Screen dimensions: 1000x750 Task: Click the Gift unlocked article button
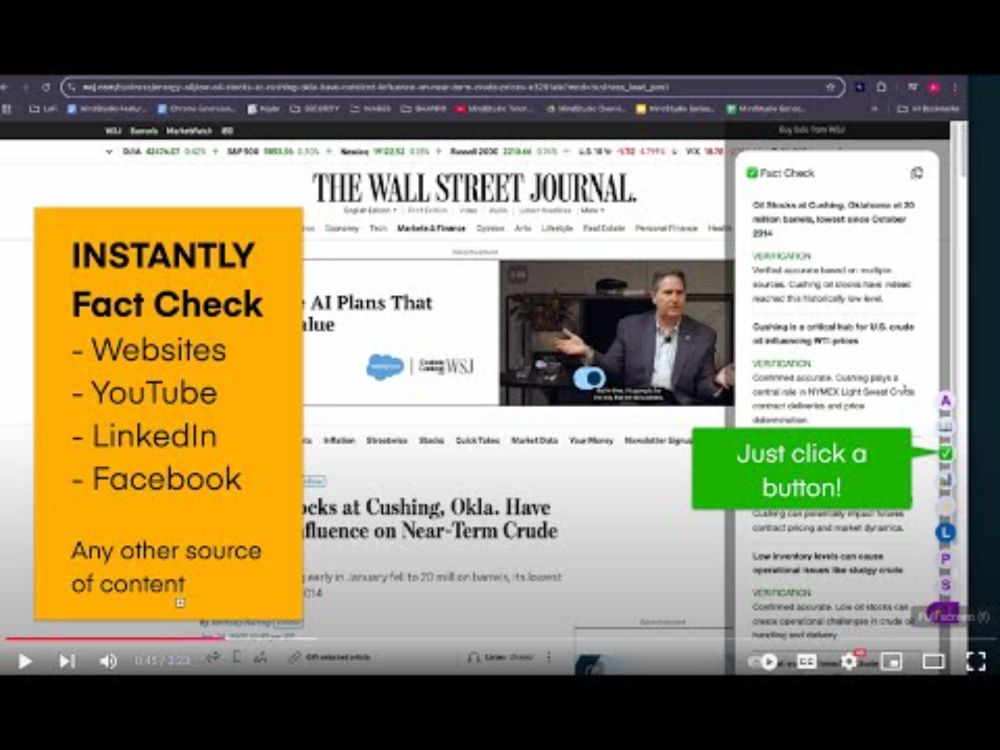point(329,657)
